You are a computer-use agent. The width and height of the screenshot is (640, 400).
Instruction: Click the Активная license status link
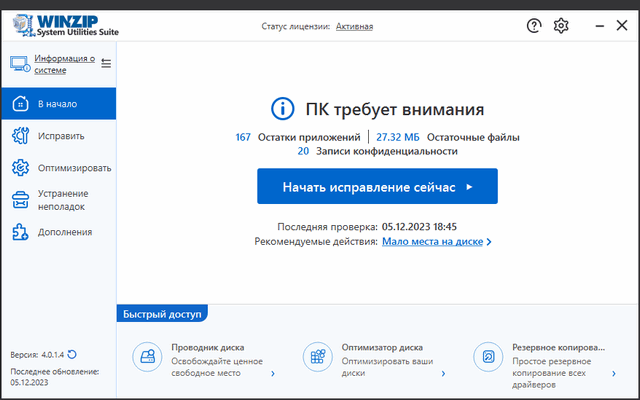[354, 26]
